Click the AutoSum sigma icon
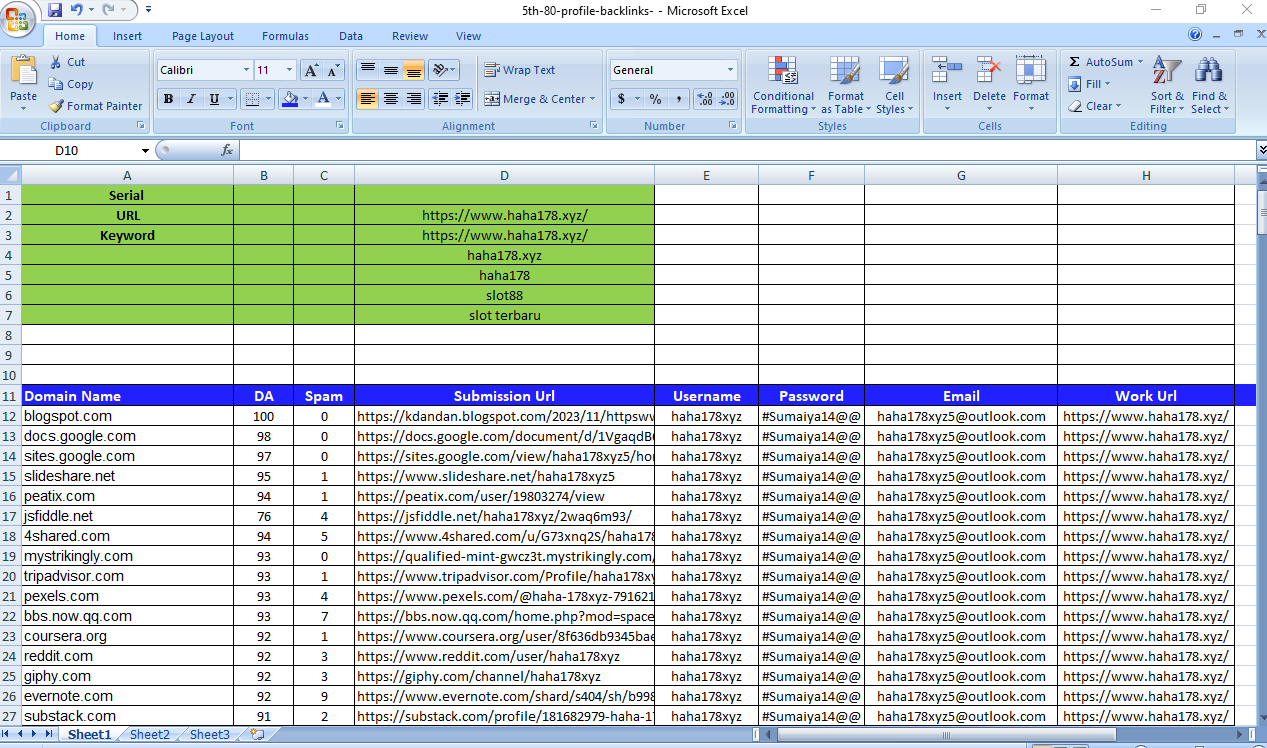1267x748 pixels. [1075, 62]
